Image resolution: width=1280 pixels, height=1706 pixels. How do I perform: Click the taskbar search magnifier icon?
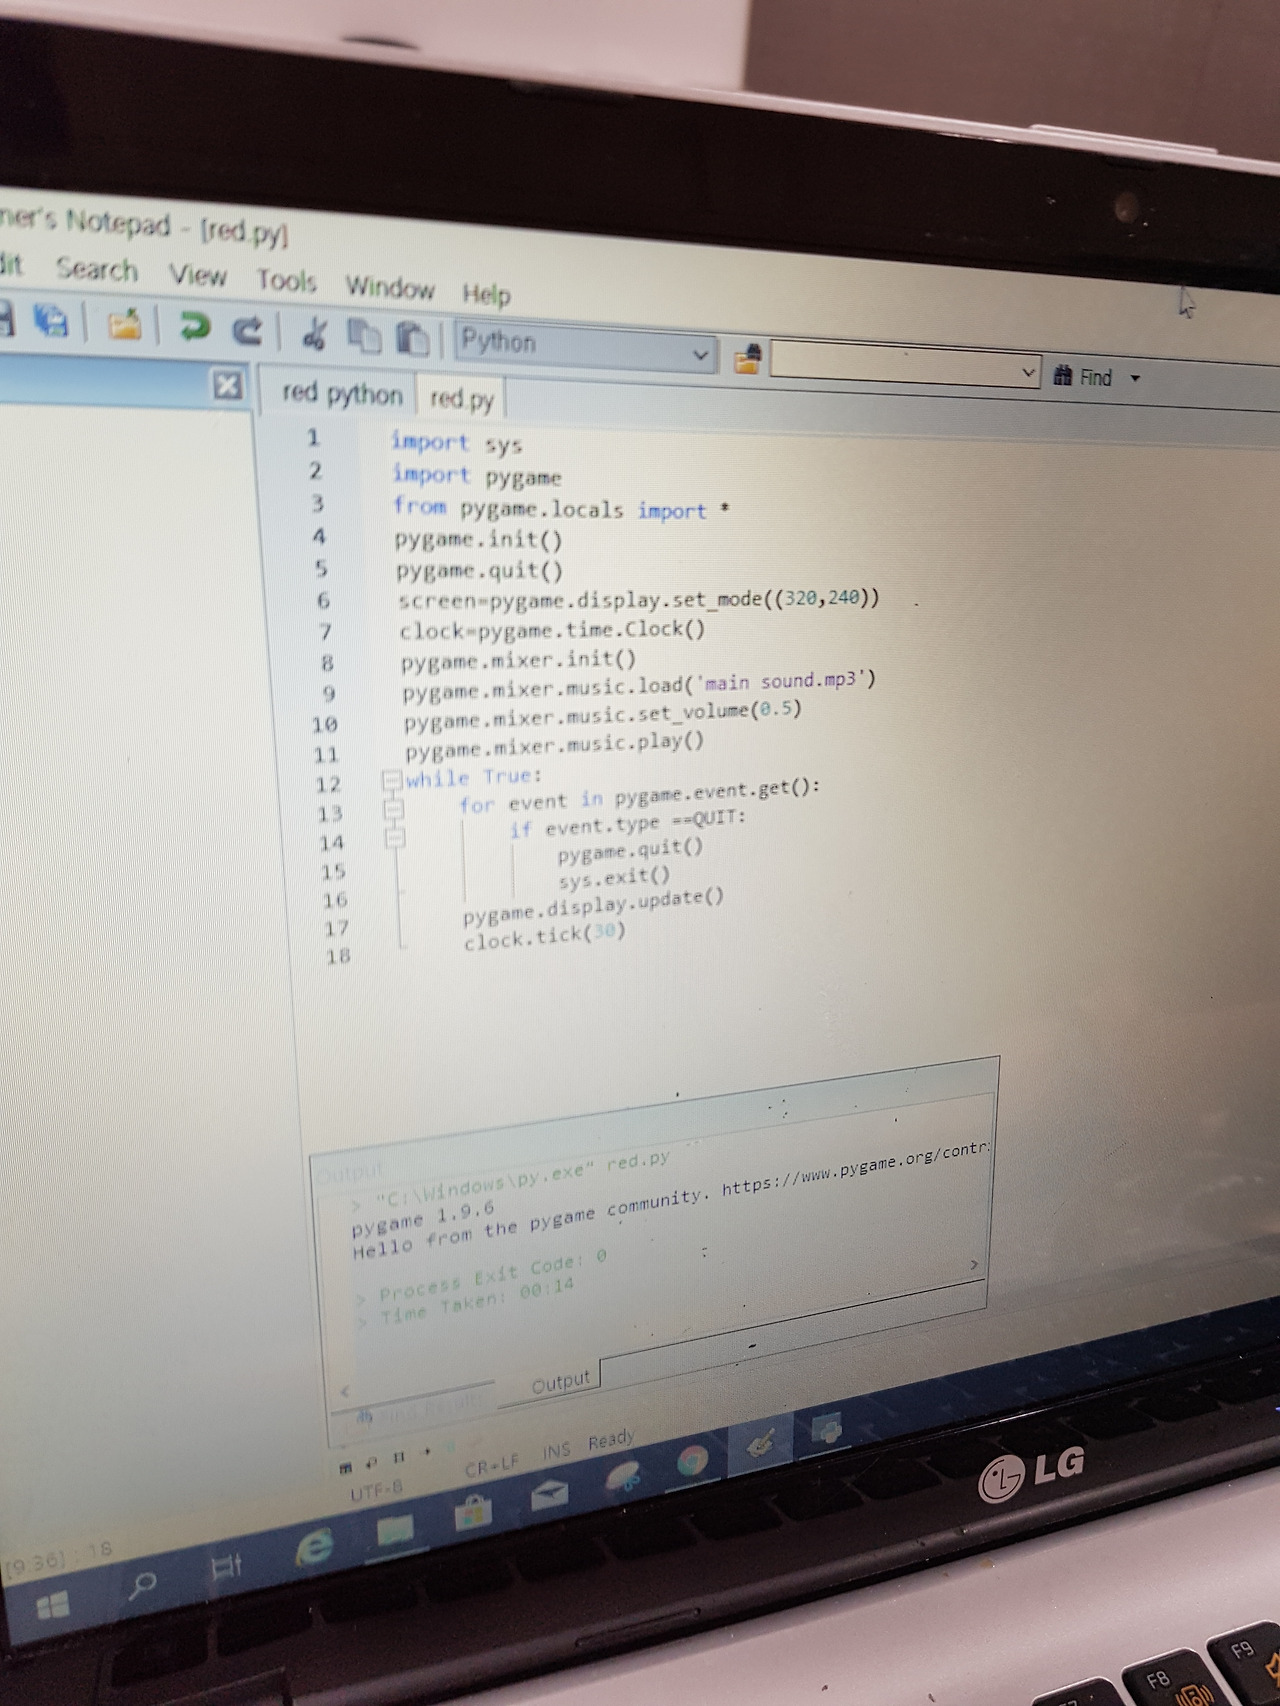[143, 1584]
